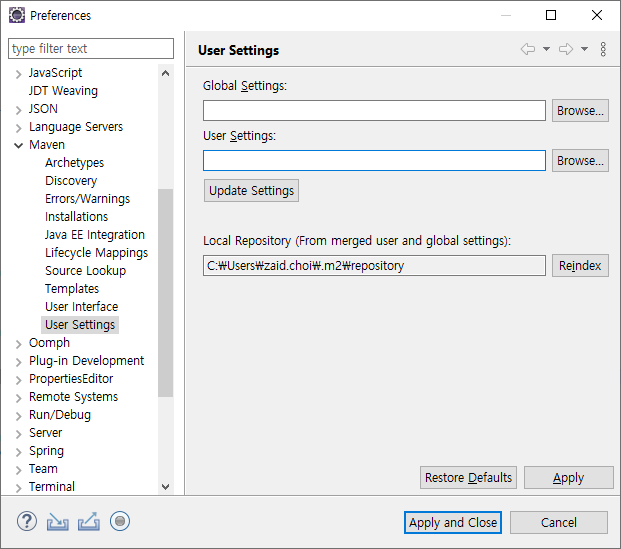Open Maven Discovery preferences
Viewport: 621px width, 549px height.
(71, 181)
